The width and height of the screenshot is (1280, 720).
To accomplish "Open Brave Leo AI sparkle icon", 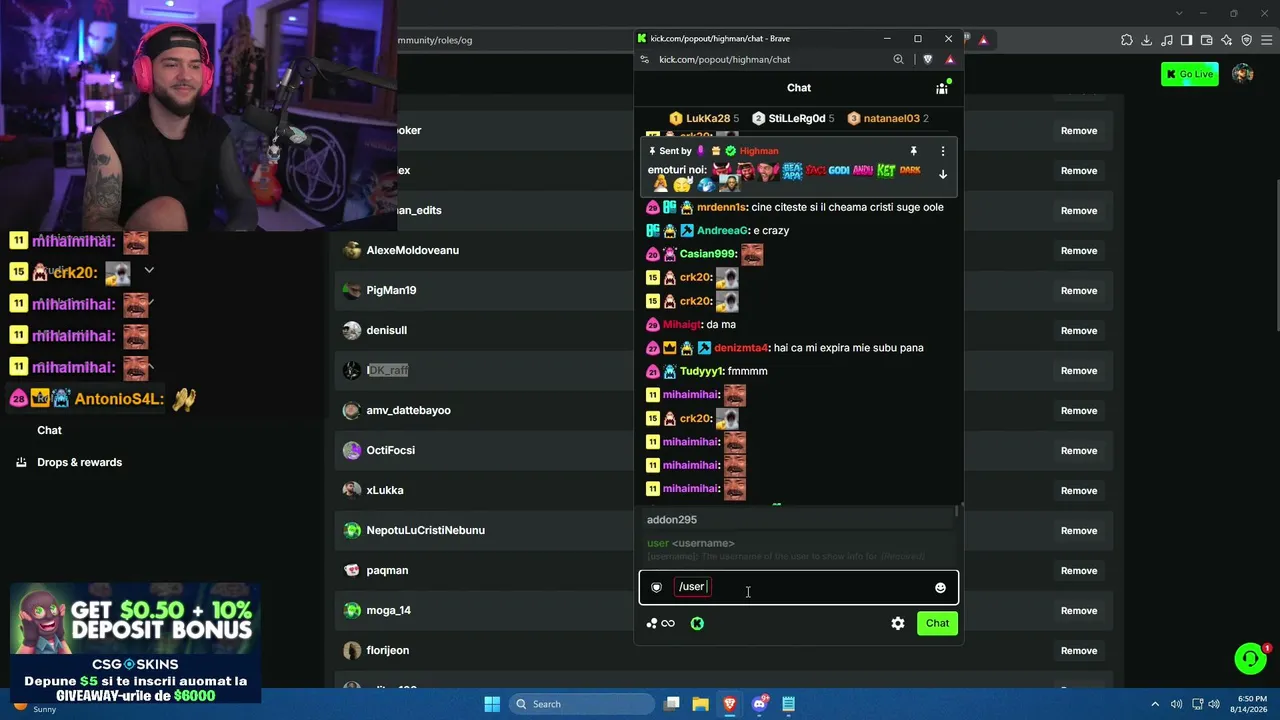I will tap(1227, 40).
